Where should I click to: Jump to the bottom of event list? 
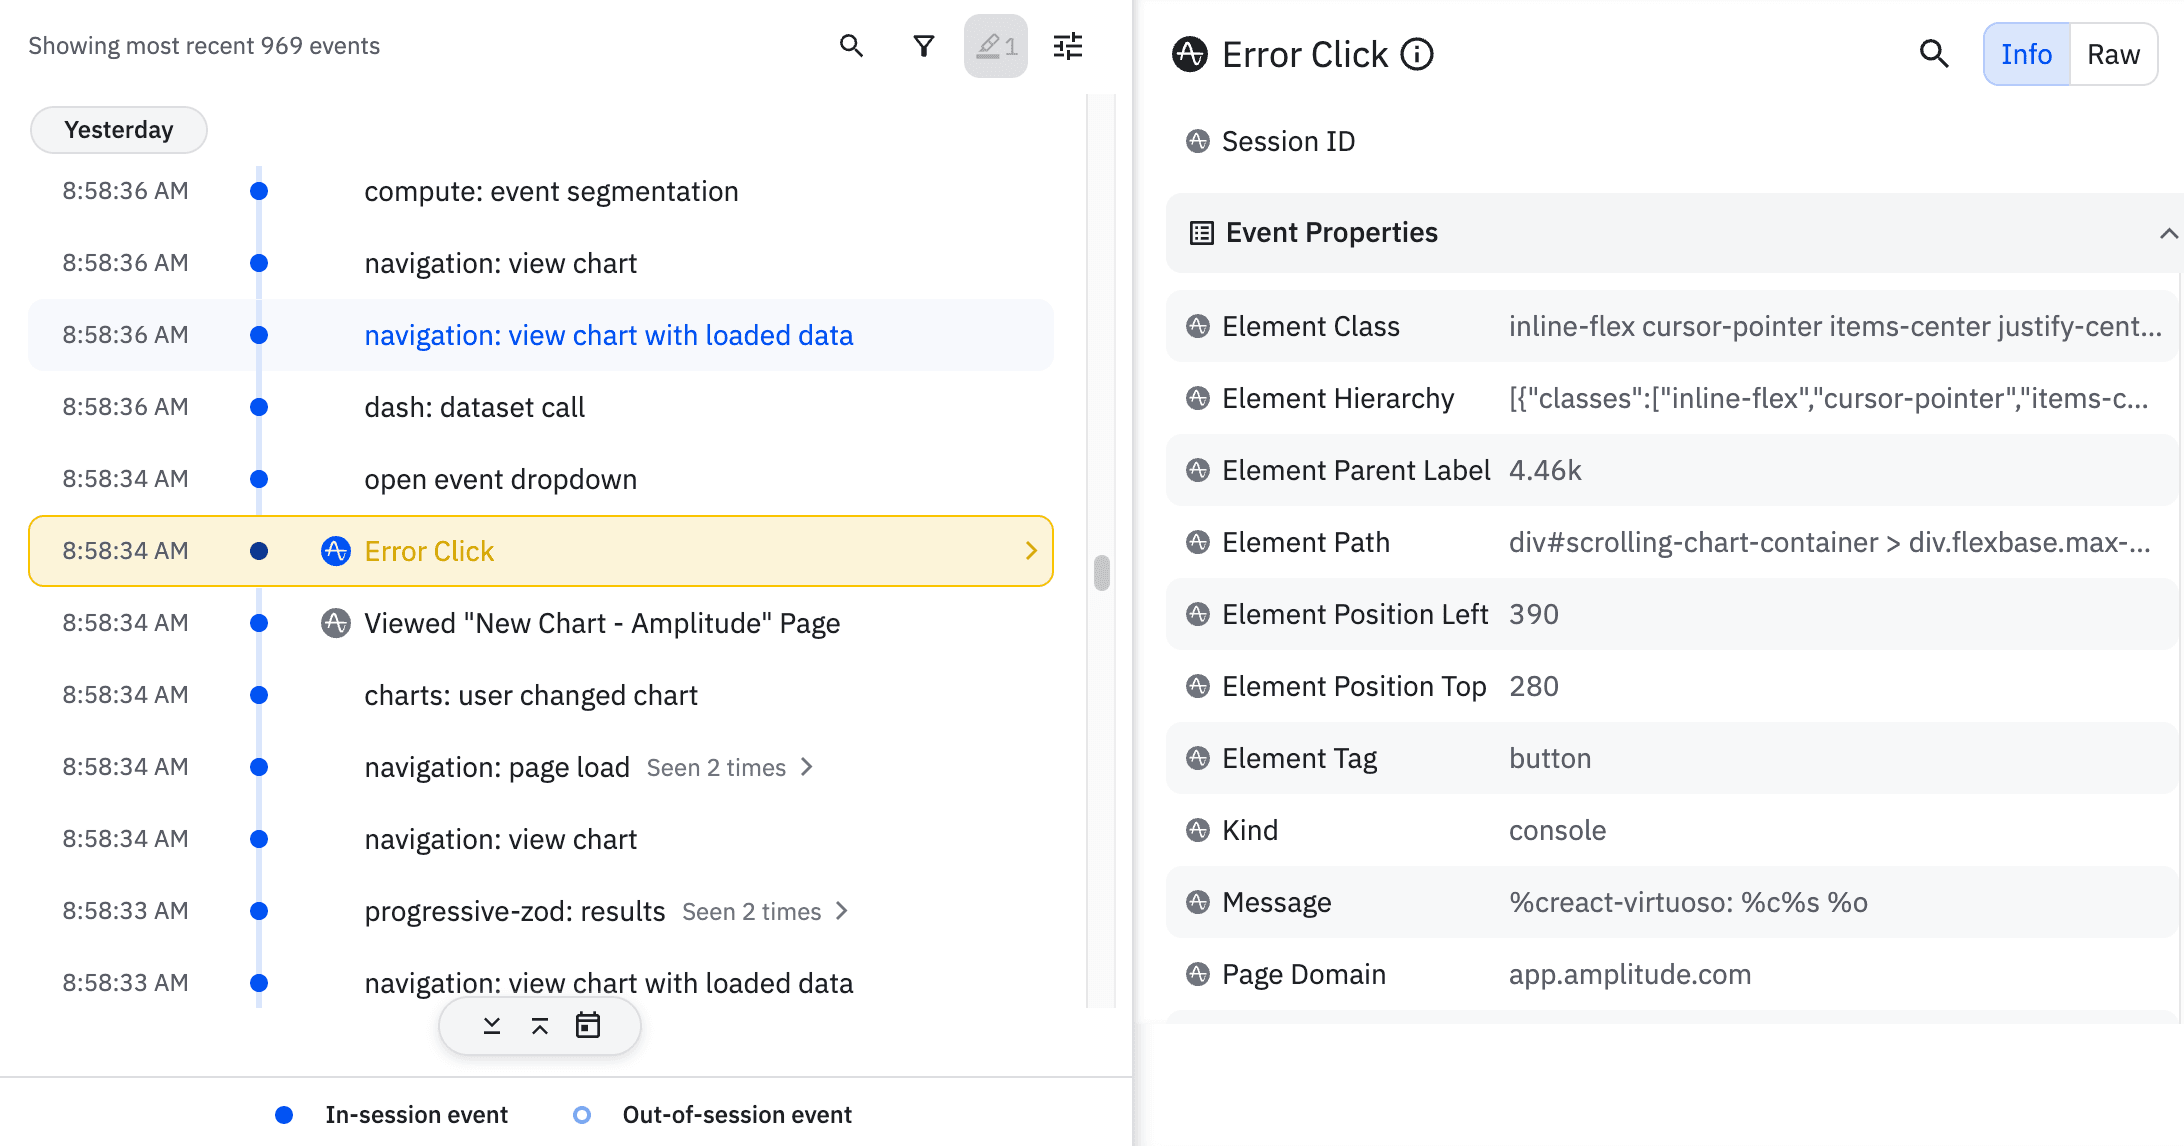[492, 1026]
